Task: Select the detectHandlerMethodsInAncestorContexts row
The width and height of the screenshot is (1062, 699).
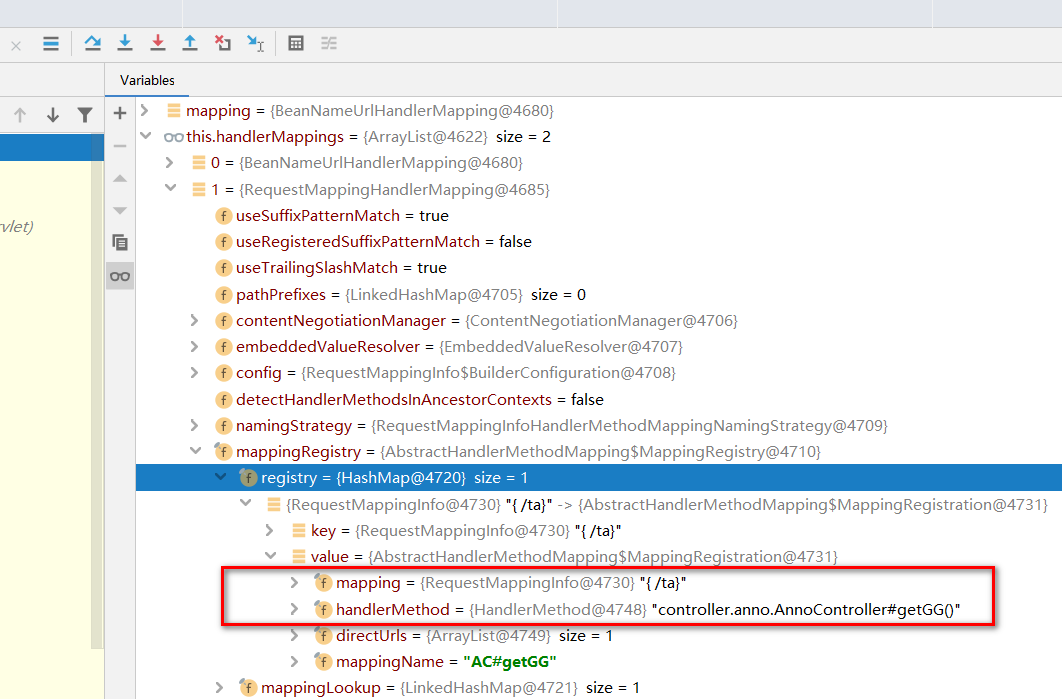Action: coord(599,400)
